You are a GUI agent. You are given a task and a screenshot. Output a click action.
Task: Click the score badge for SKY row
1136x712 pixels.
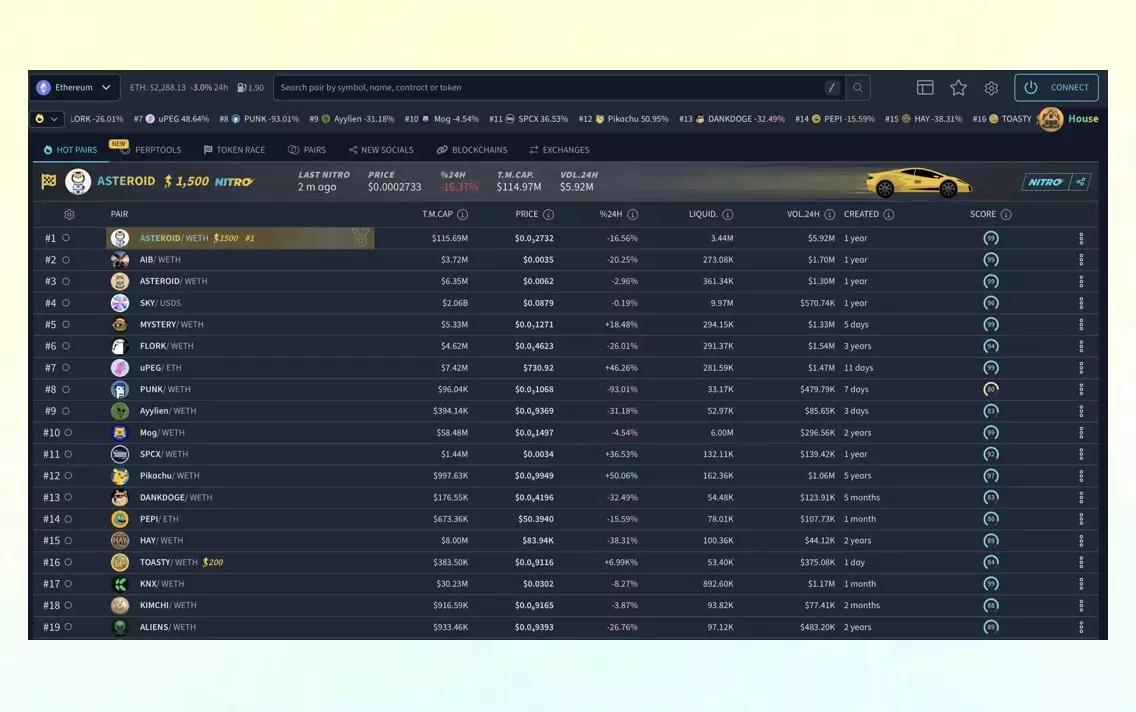pyautogui.click(x=991, y=303)
